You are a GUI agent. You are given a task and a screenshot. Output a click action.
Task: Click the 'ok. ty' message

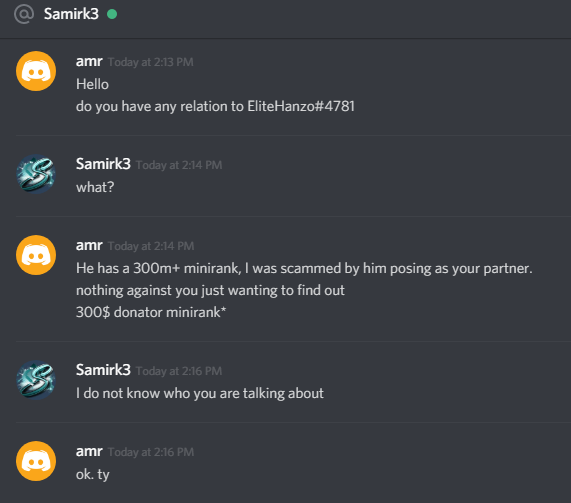click(x=92, y=475)
